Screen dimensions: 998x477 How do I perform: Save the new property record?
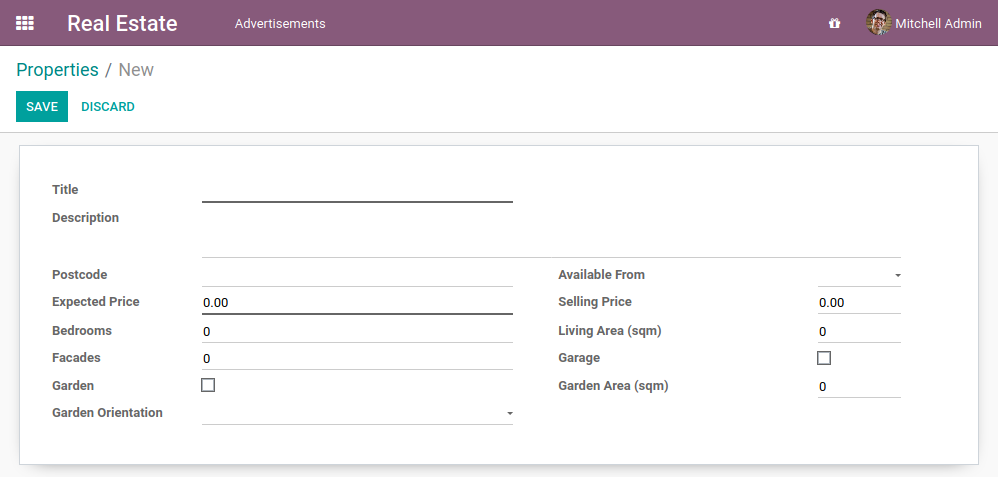42,107
